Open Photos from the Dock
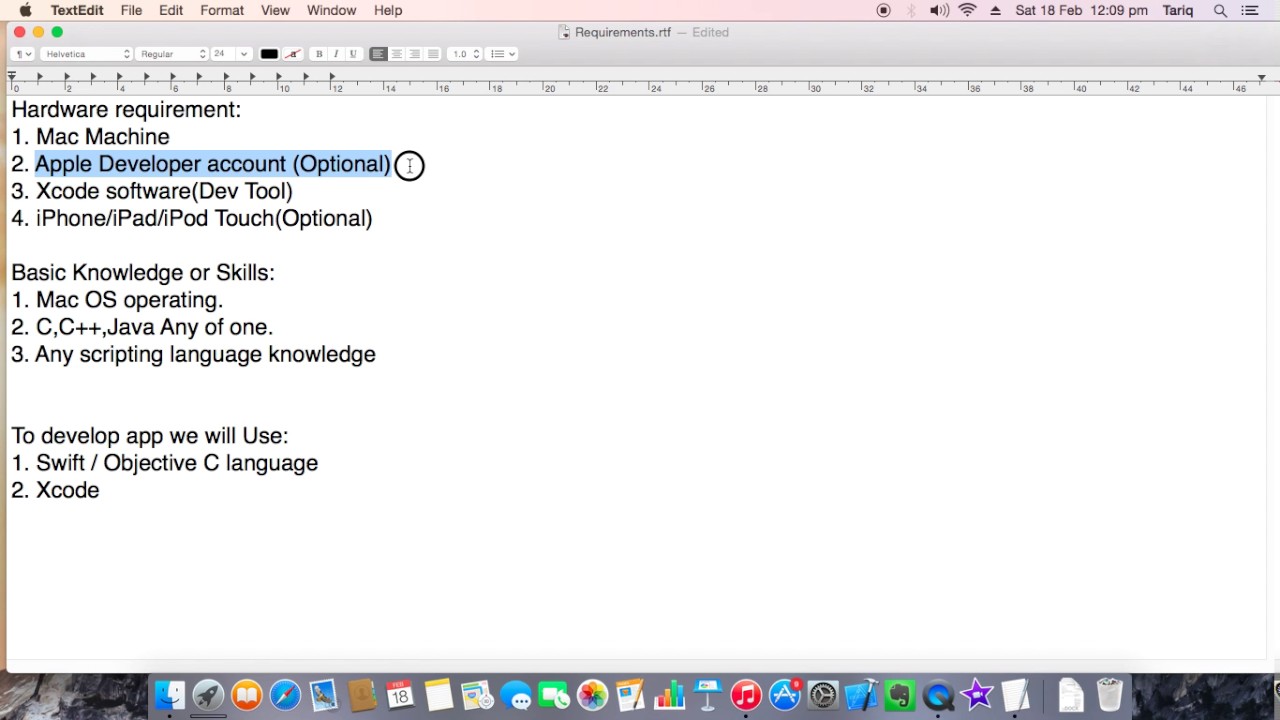The image size is (1280, 720). tap(592, 695)
